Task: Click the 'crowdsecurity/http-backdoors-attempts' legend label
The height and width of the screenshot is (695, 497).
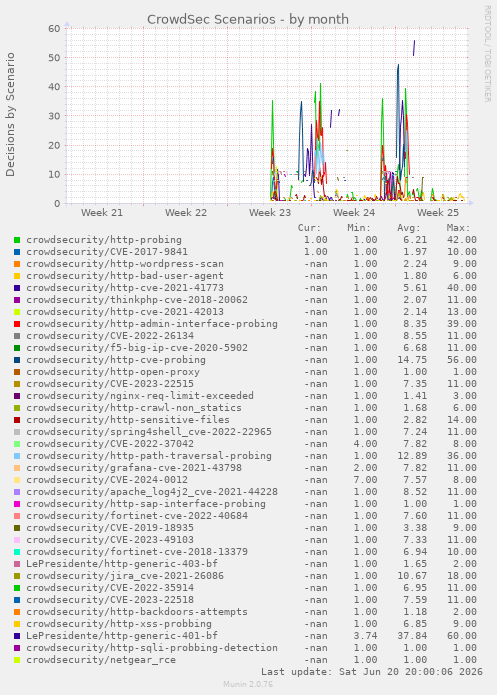Action: (137, 612)
